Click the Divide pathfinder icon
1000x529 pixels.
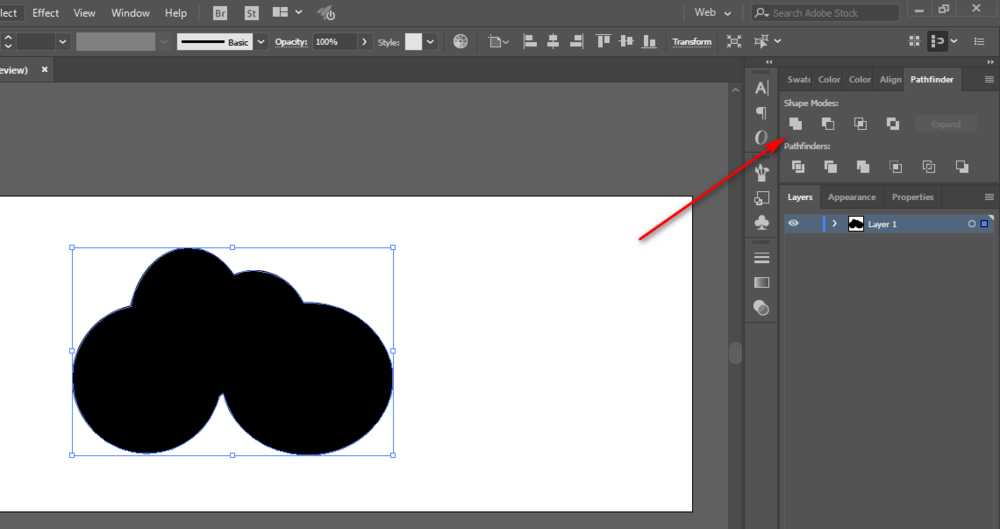pyautogui.click(x=798, y=167)
